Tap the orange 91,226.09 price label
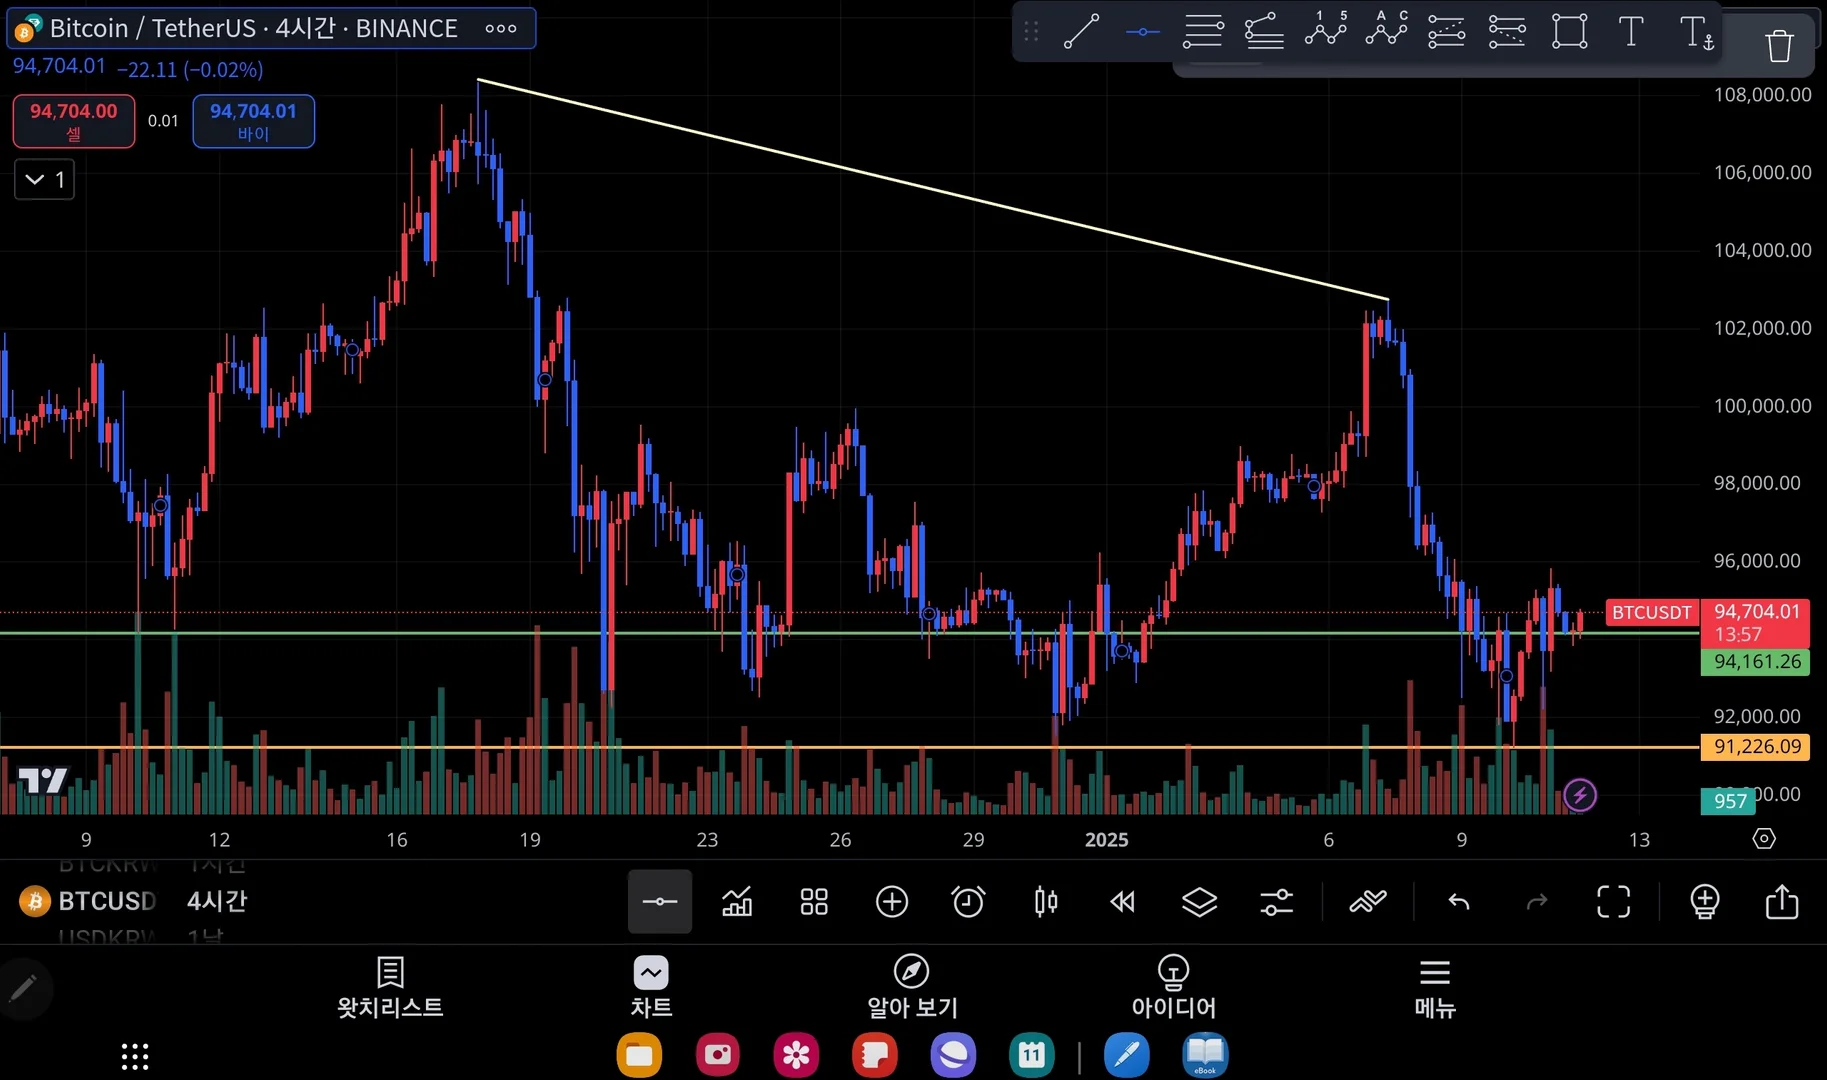The image size is (1827, 1080). [1755, 747]
